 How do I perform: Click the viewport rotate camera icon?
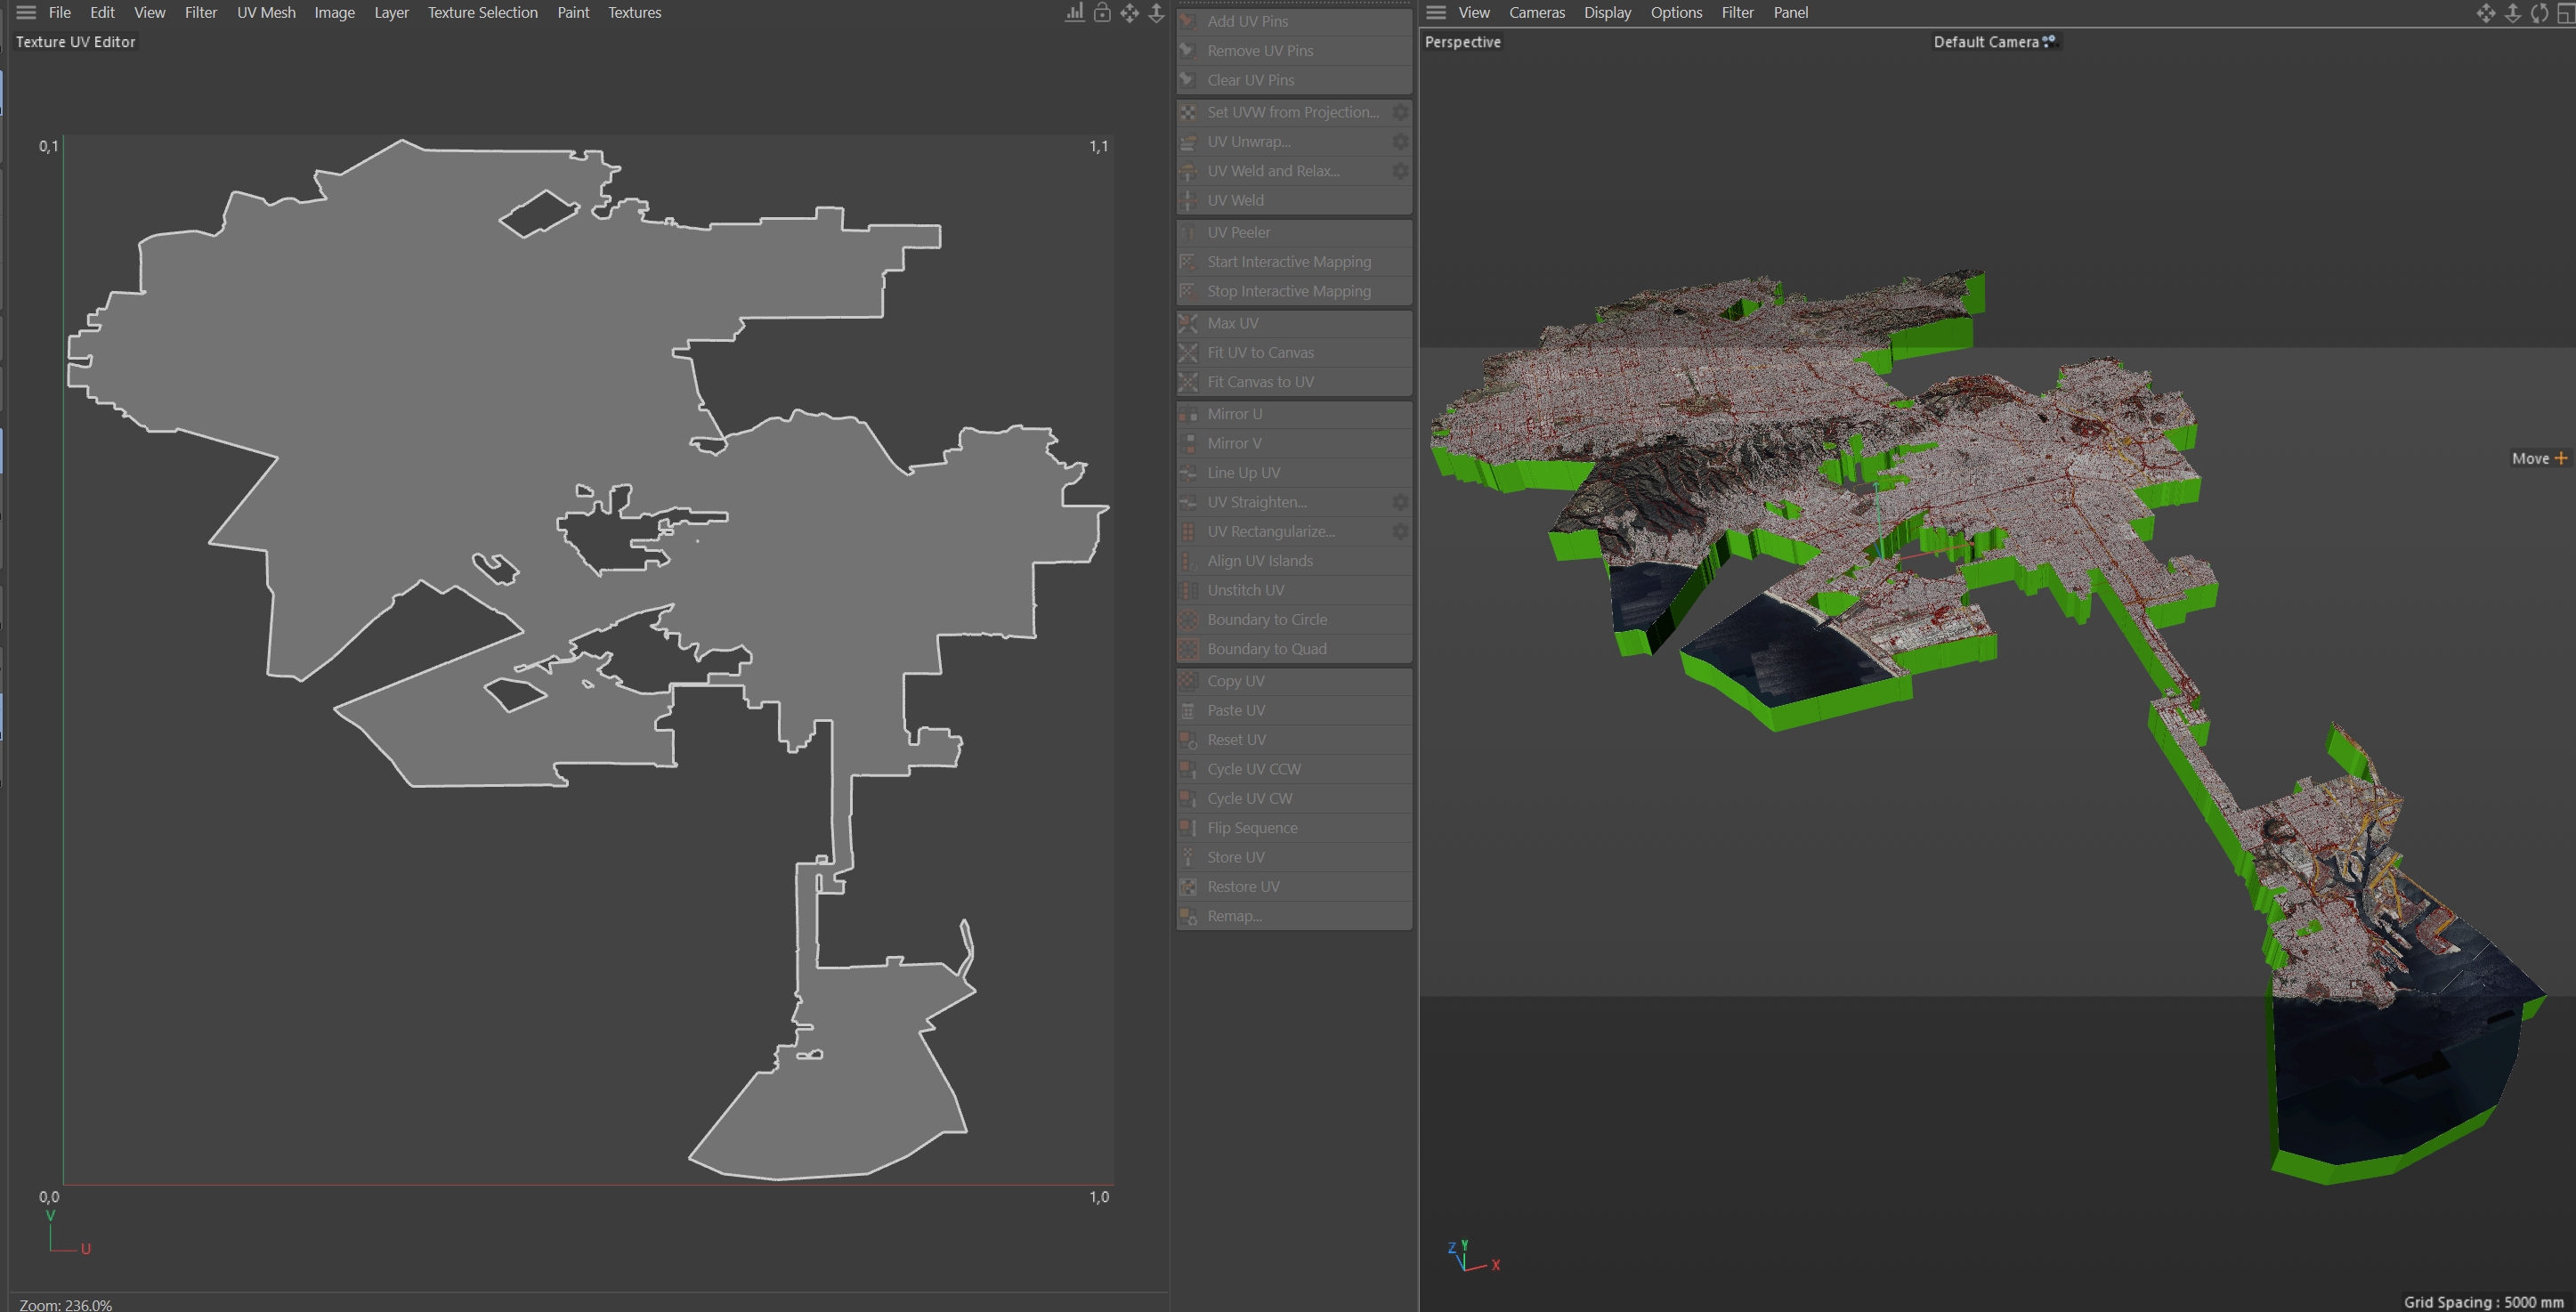click(2539, 13)
